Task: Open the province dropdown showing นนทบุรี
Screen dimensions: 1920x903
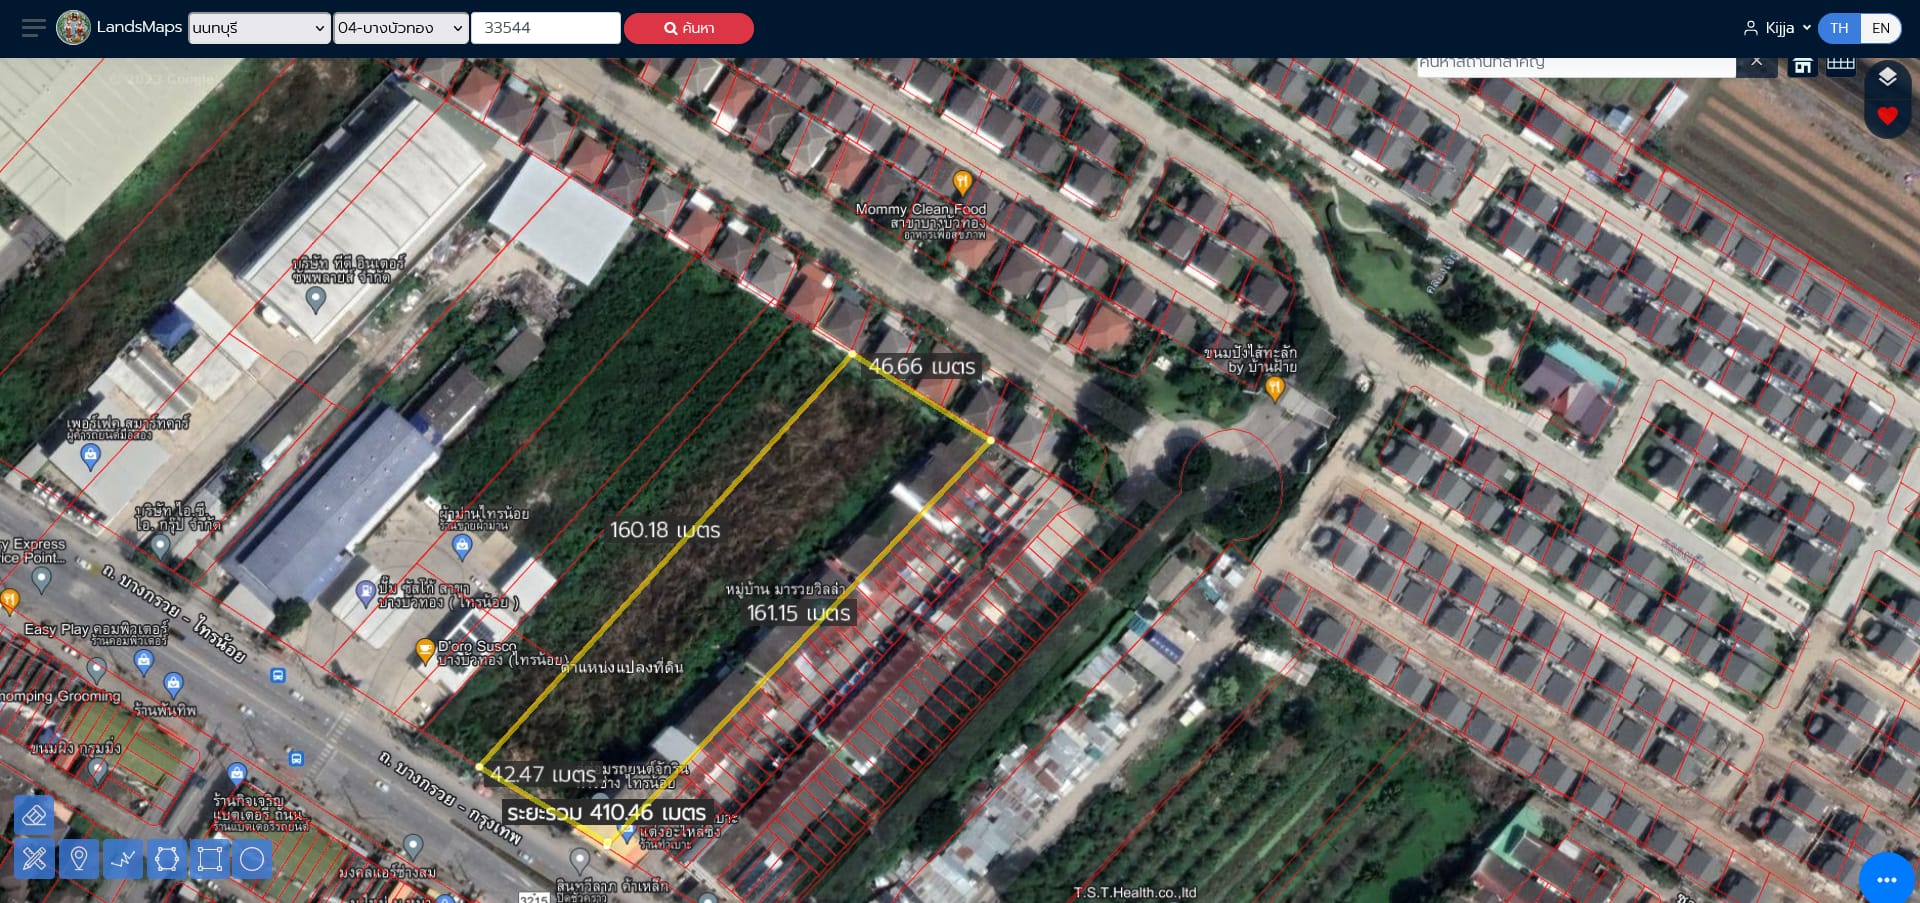Action: (x=259, y=28)
